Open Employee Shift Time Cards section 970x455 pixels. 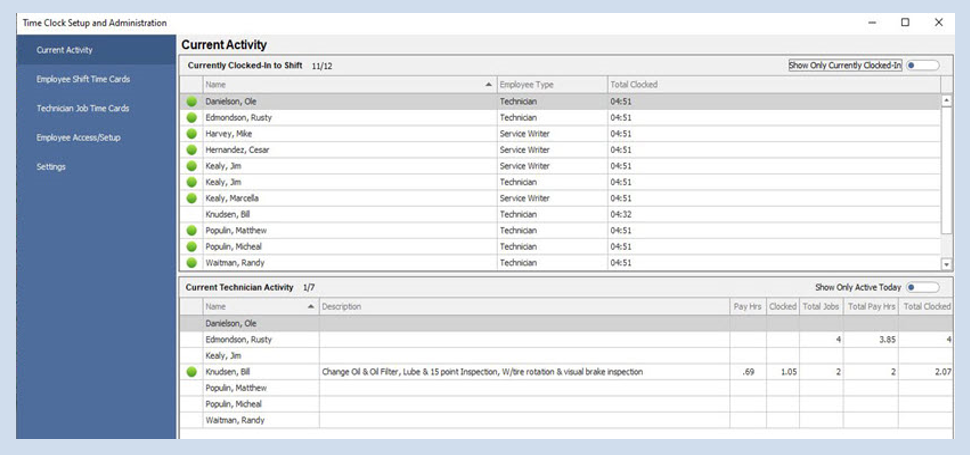click(x=83, y=79)
